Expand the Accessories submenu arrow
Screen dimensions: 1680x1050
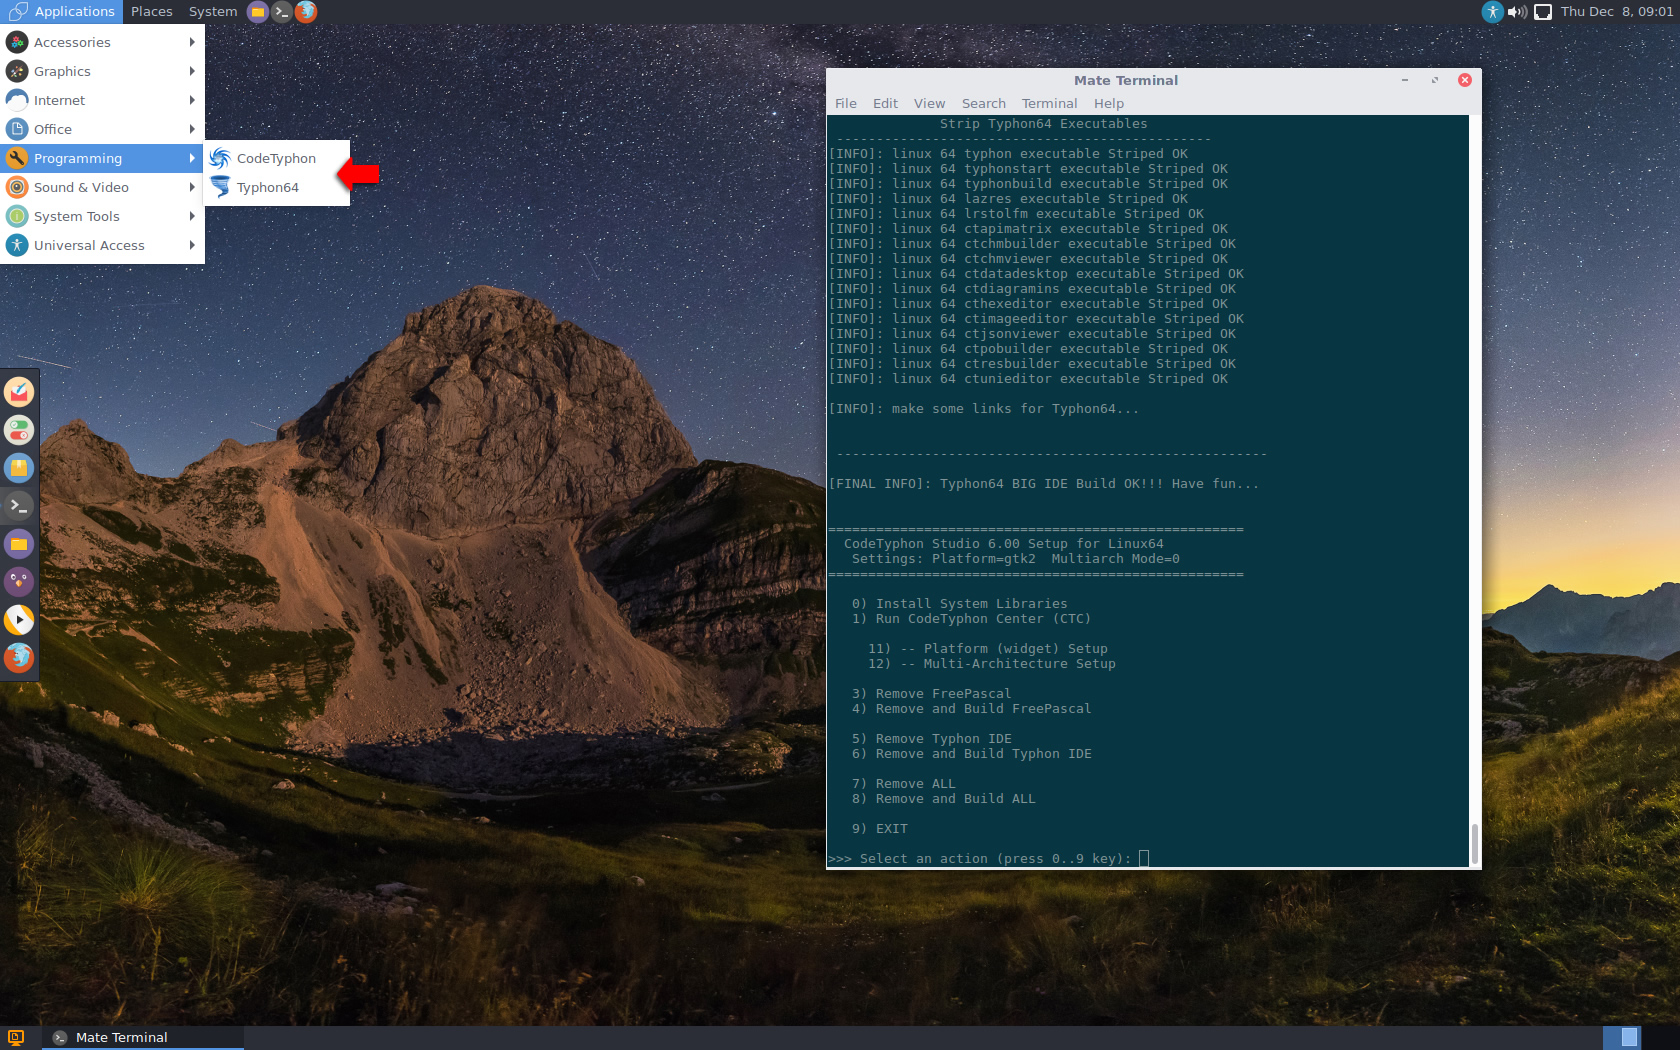click(192, 42)
